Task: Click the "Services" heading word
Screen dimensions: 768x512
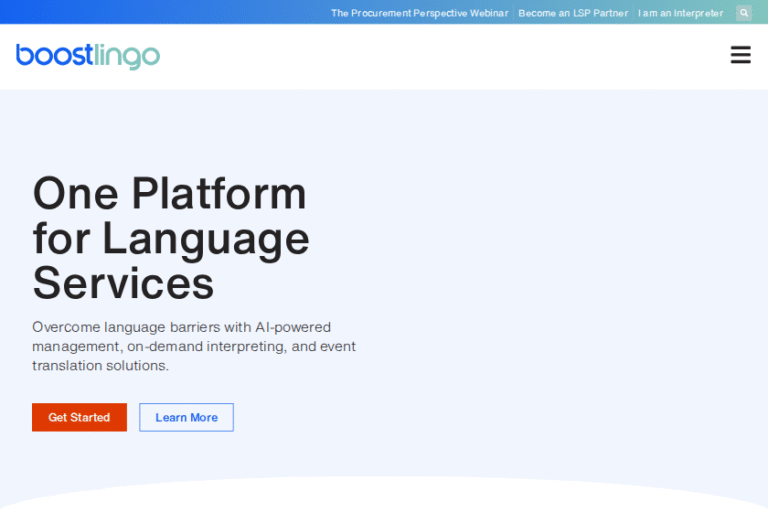Action: 123,283
